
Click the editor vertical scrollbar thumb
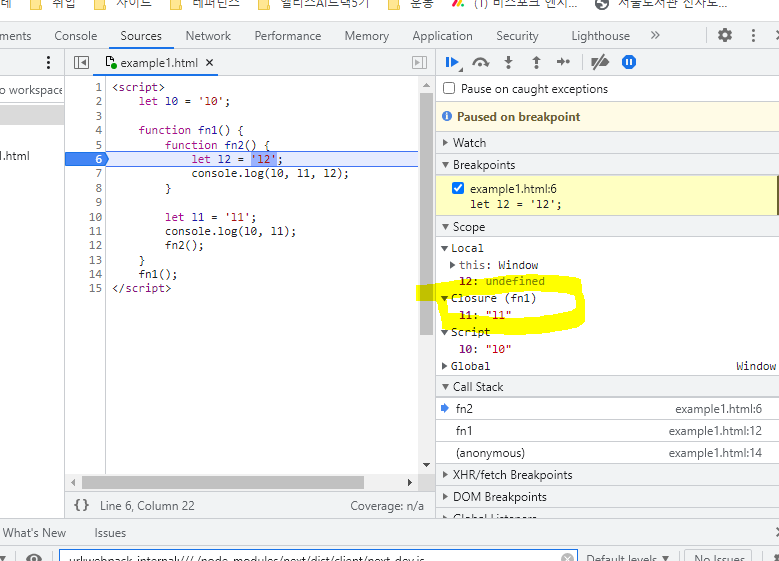coord(426,214)
